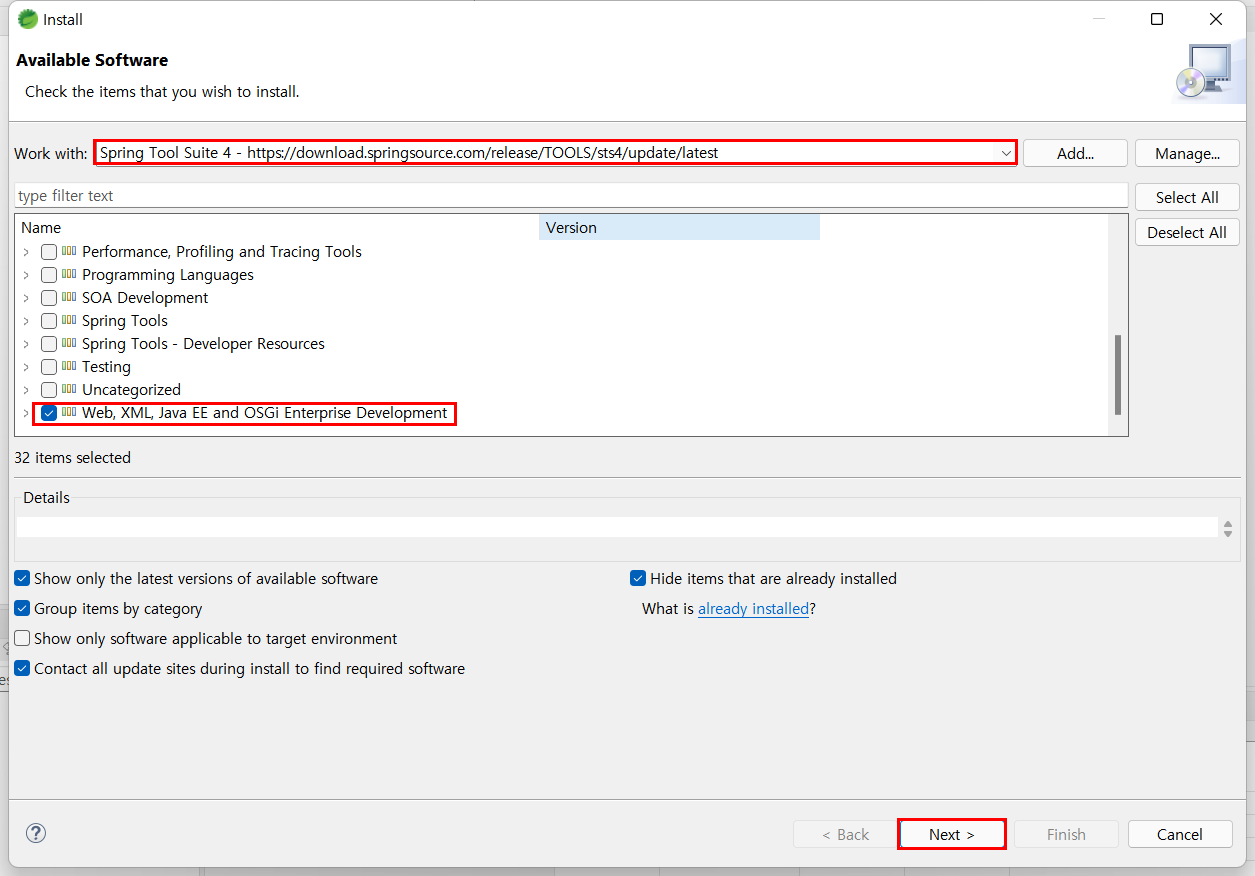
Task: Click category icon beside Performance, Profiling and Tracing Tools
Action: (69, 251)
